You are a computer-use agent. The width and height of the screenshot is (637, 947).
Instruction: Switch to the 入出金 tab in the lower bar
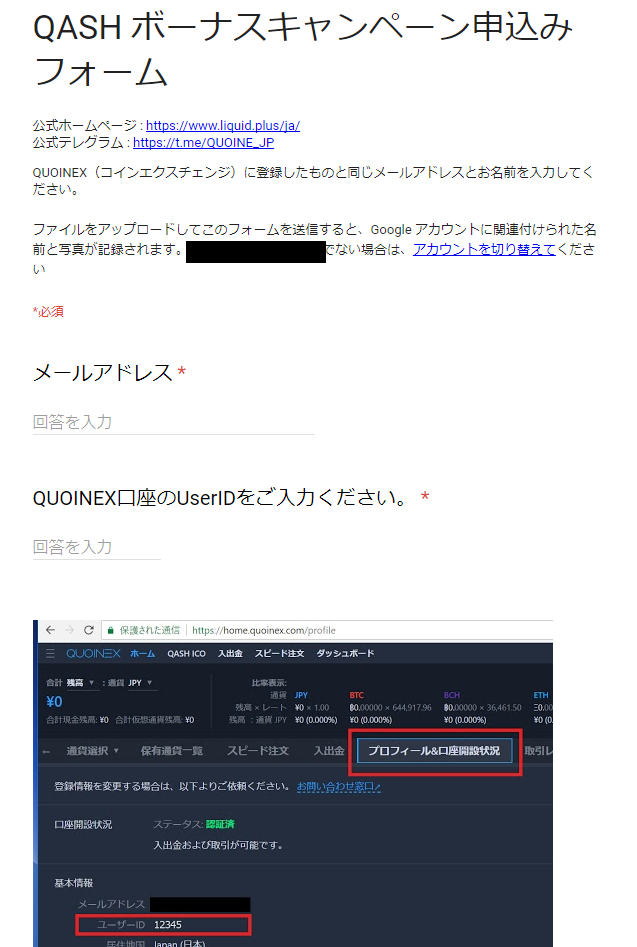click(328, 751)
